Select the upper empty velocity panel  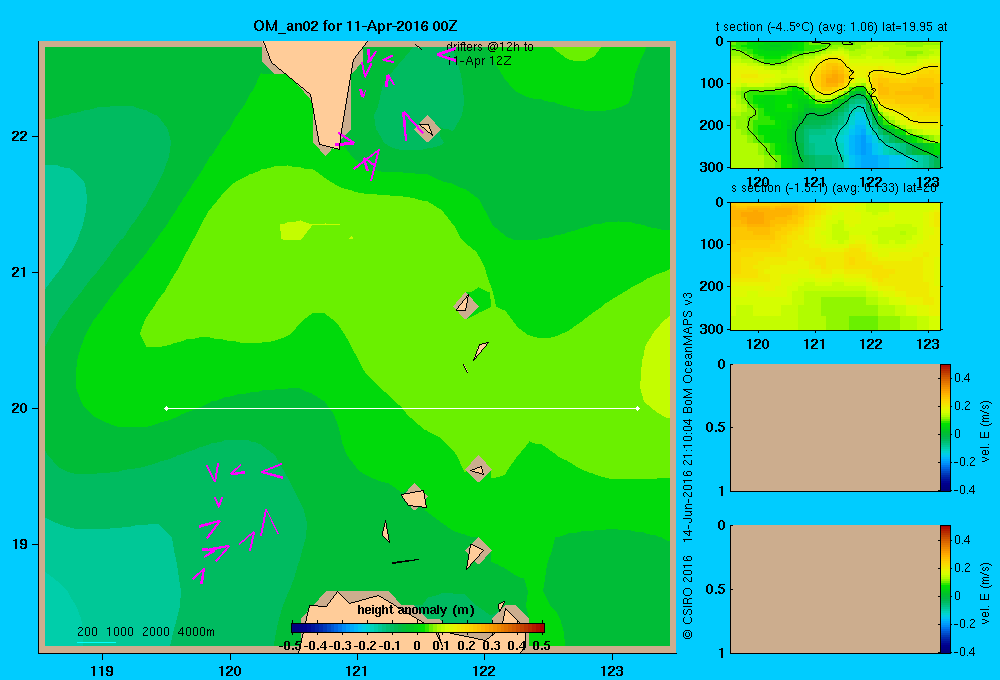835,427
